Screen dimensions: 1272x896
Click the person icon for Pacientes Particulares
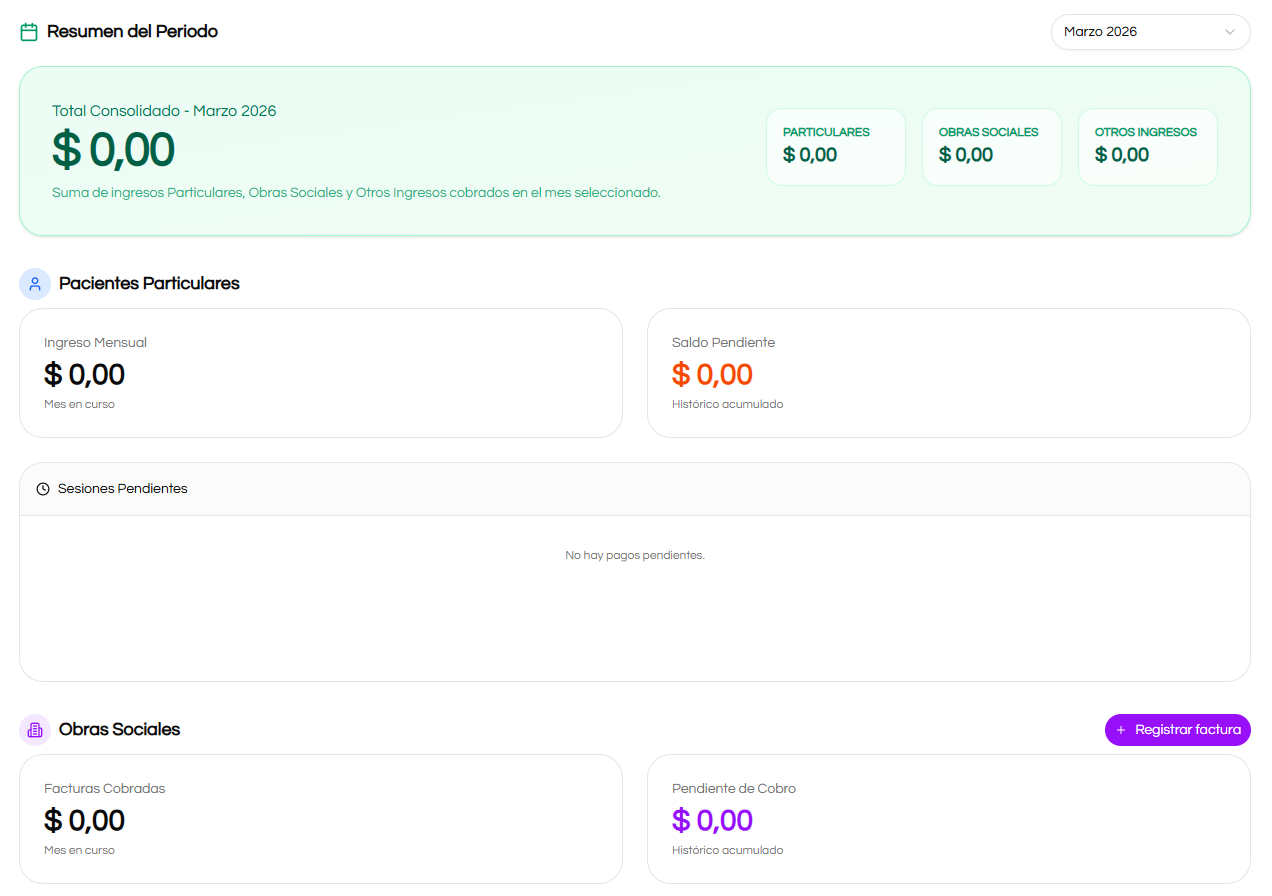point(35,284)
